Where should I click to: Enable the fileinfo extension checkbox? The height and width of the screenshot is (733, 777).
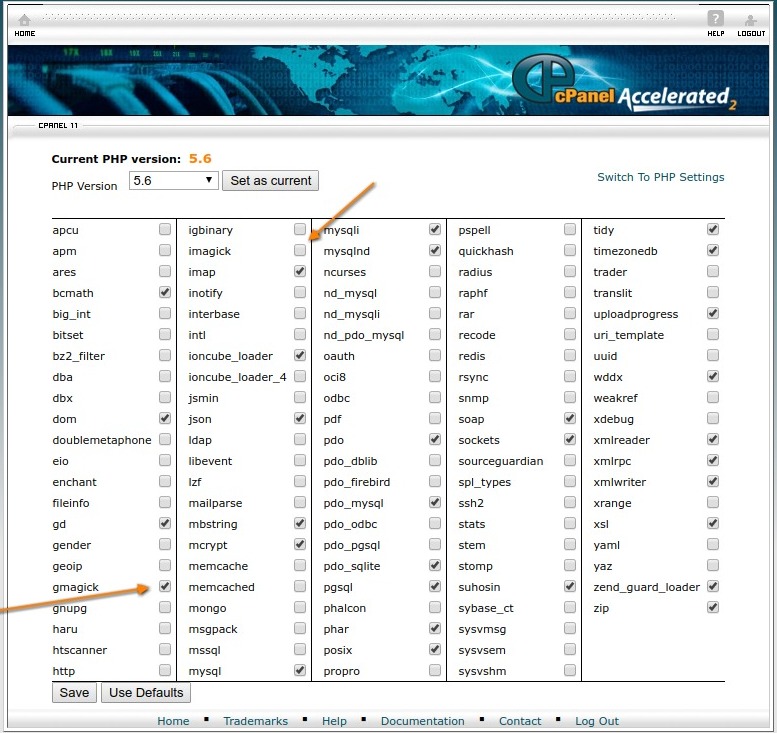click(165, 502)
